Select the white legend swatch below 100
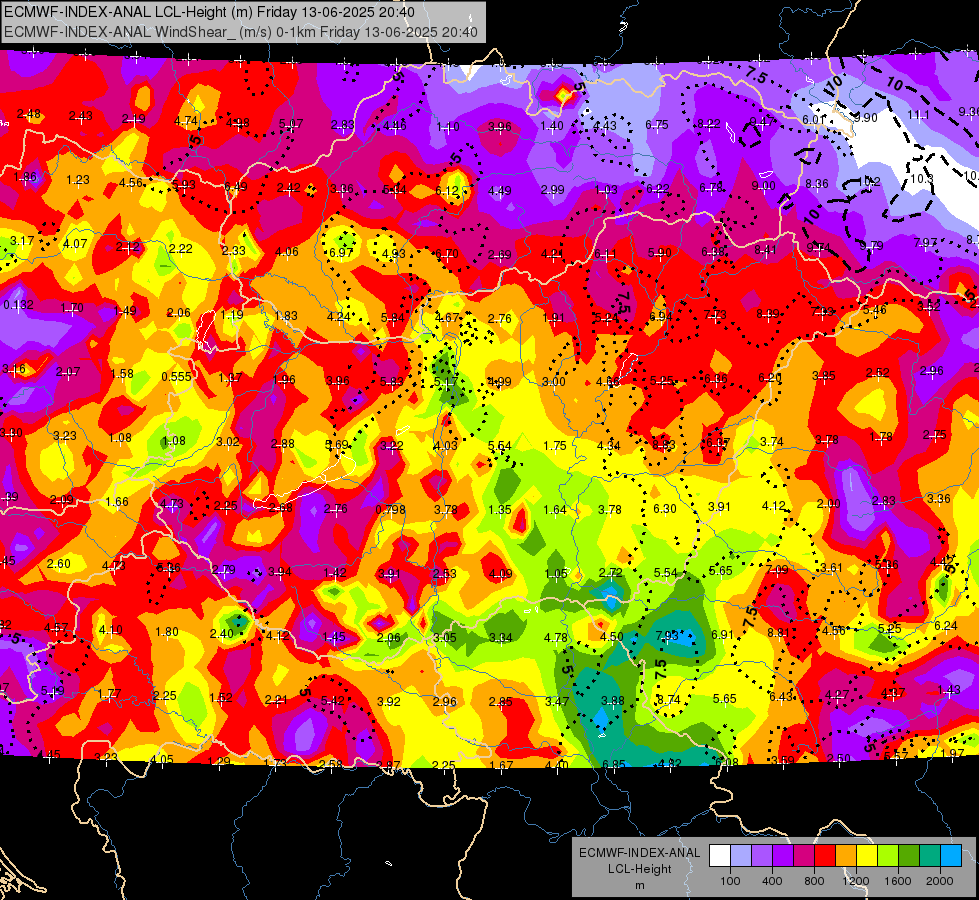This screenshot has height=900, width=979. coord(719,856)
